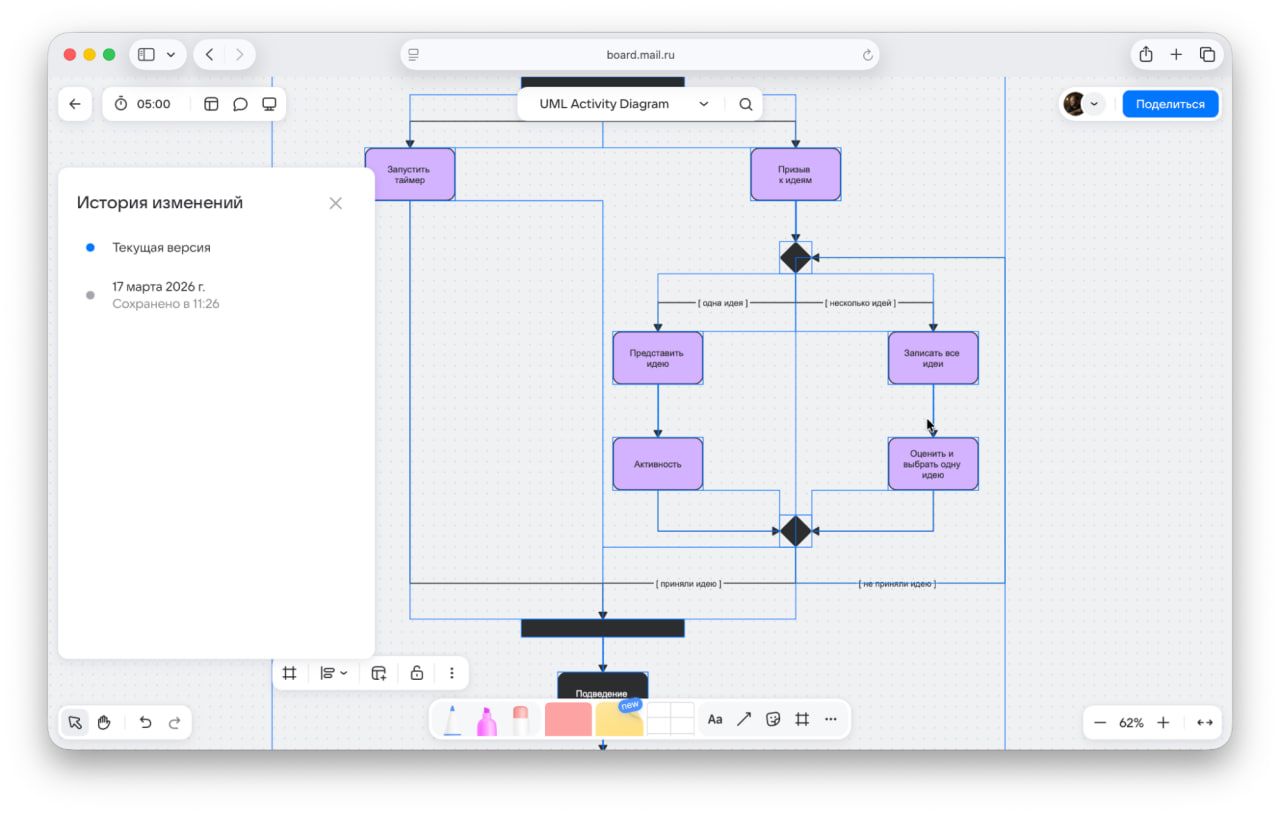Expand the UML Activity Diagram title dropdown
The width and height of the screenshot is (1280, 813).
703,104
